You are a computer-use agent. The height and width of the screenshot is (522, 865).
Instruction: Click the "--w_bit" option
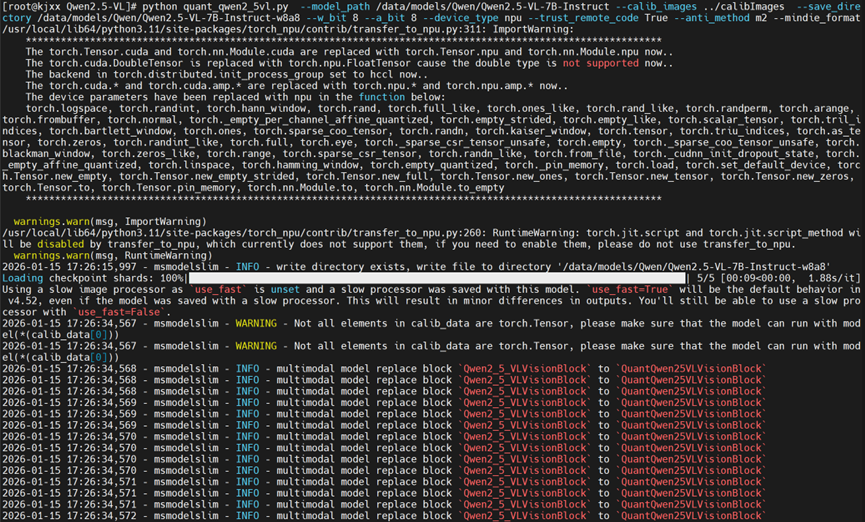click(327, 18)
